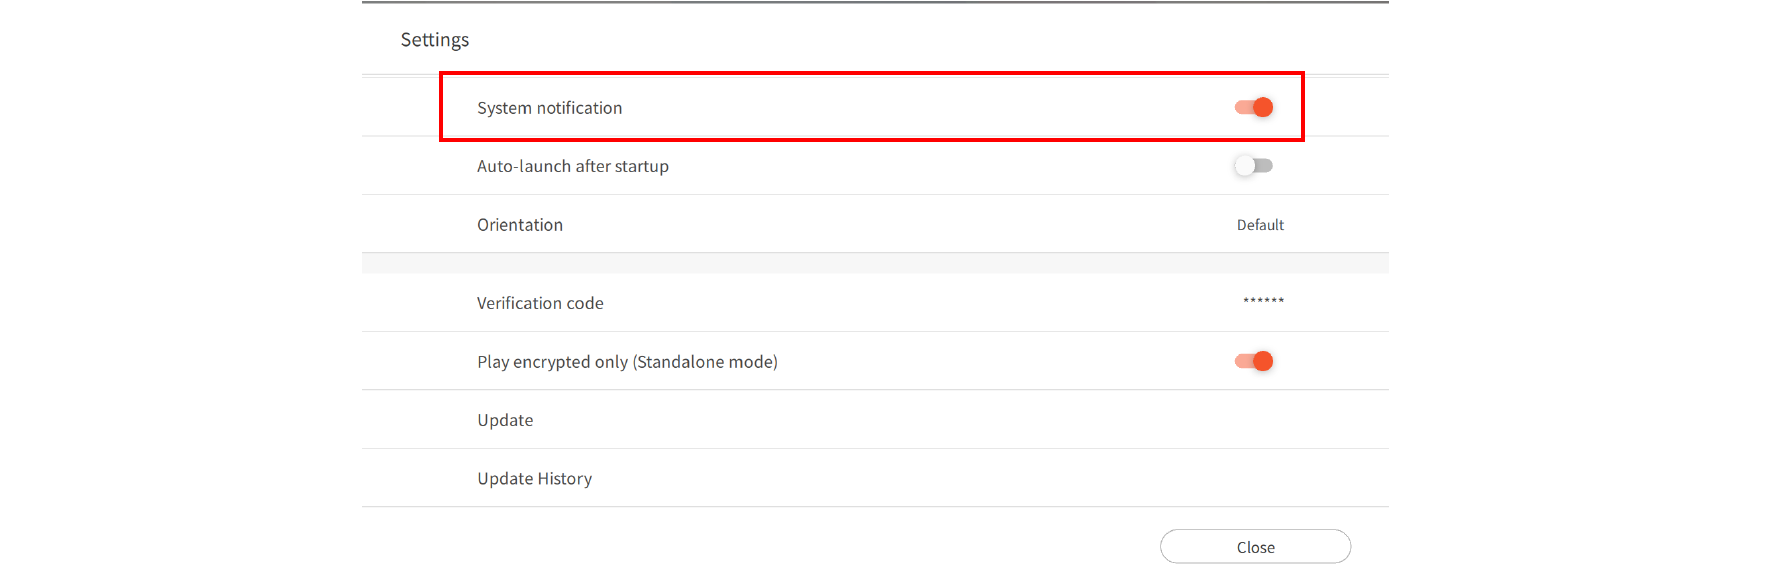Viewport: 1770px width, 585px height.
Task: Disable the Play encrypted only switch
Action: pos(1253,361)
